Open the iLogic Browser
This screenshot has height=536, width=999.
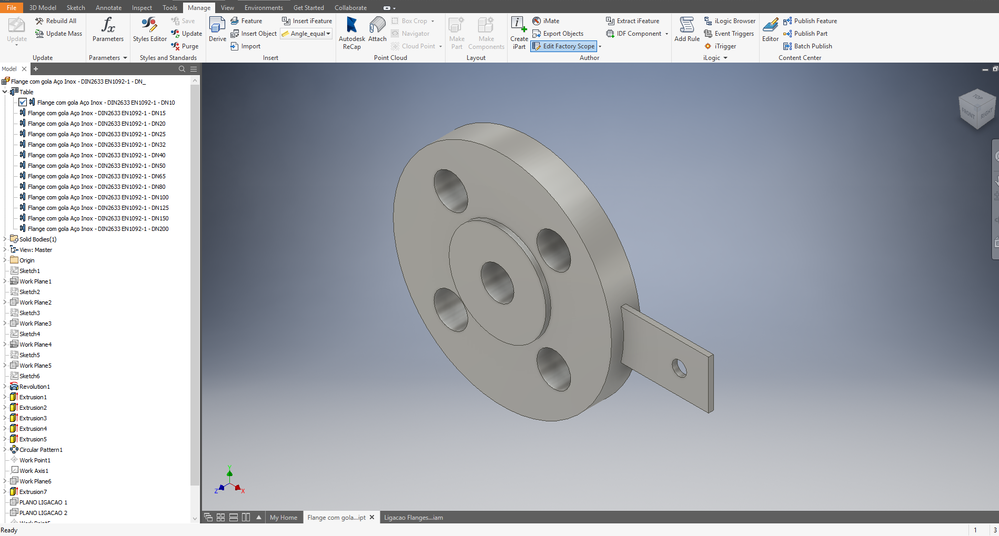pyautogui.click(x=729, y=21)
